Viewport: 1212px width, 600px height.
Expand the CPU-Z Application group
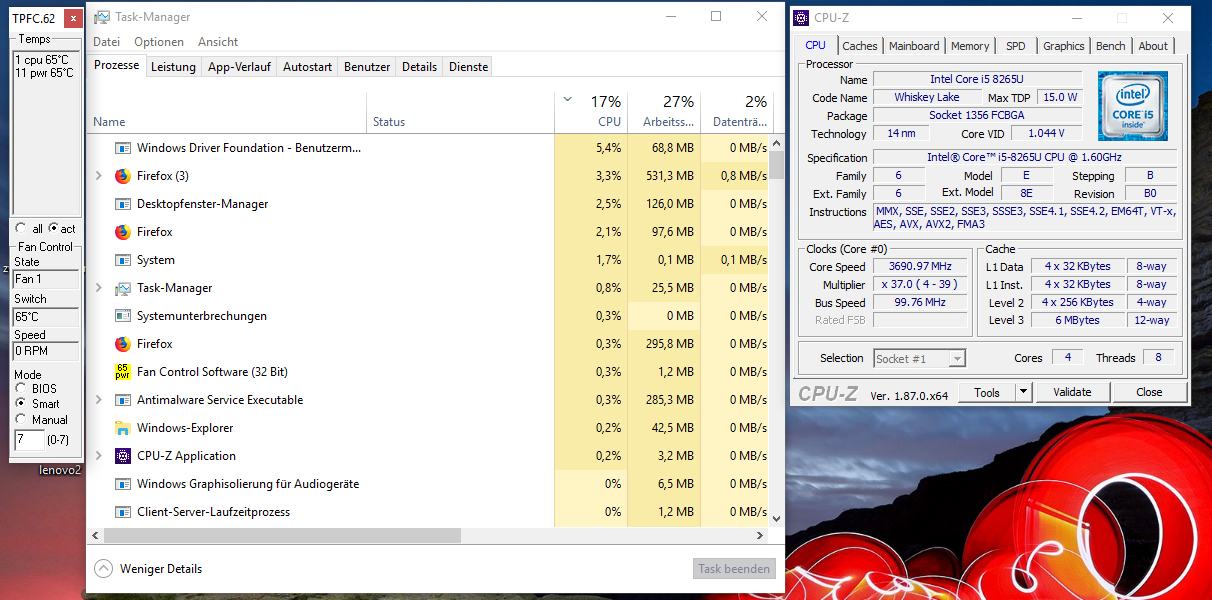[x=98, y=456]
